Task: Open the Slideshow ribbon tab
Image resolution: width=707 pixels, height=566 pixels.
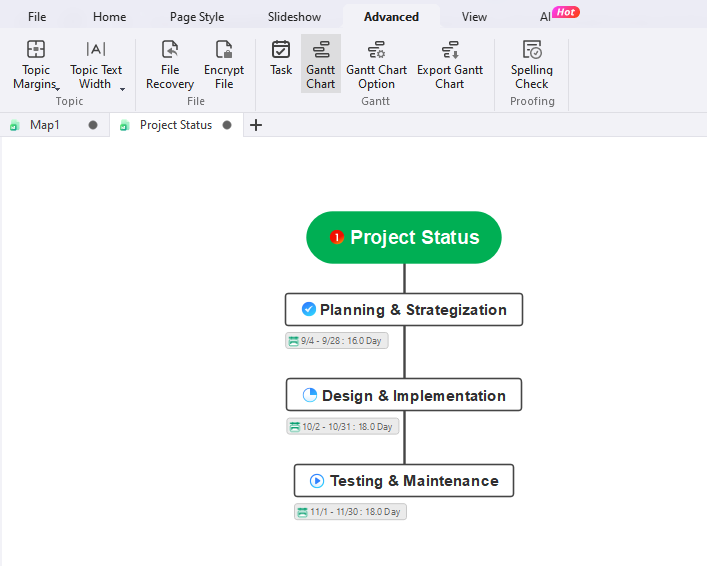Action: (x=294, y=17)
